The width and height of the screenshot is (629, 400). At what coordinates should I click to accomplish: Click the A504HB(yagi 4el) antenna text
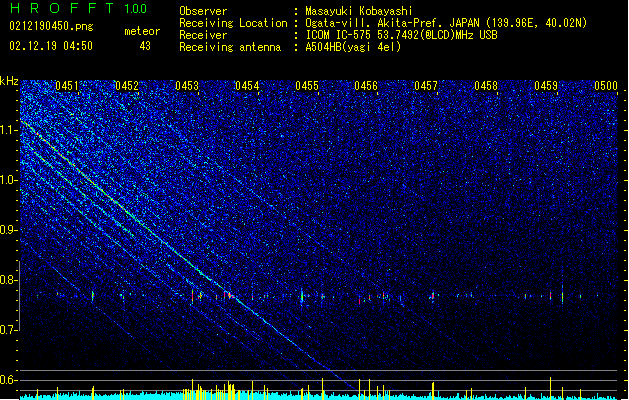click(x=353, y=47)
